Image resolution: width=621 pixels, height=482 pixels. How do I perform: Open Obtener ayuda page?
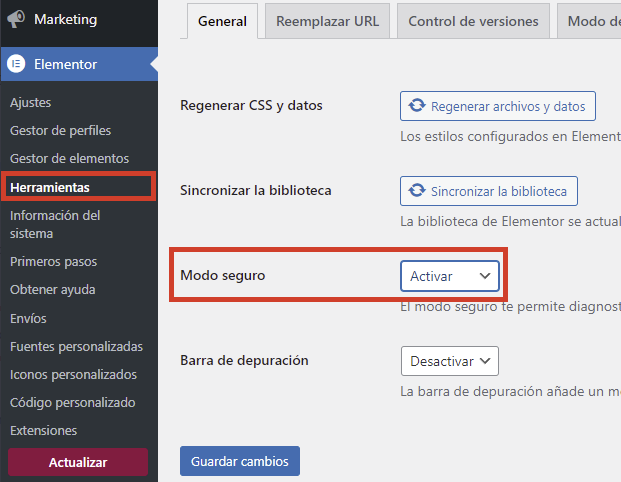point(53,290)
